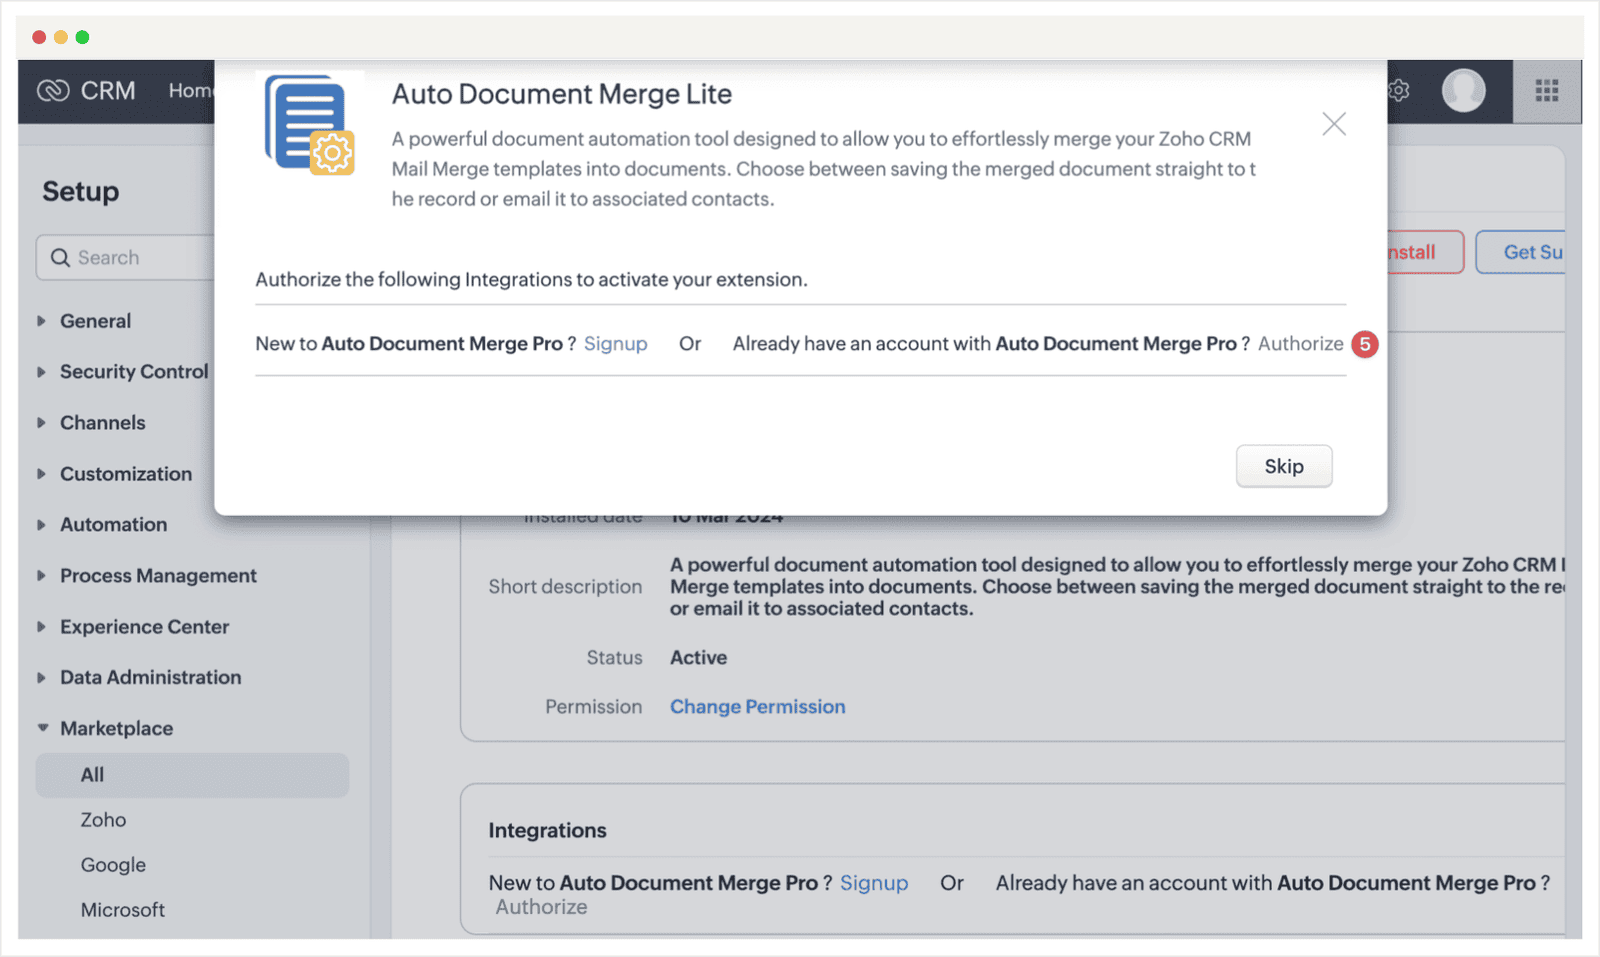1600x957 pixels.
Task: Click the Customization menu label
Action: (126, 474)
